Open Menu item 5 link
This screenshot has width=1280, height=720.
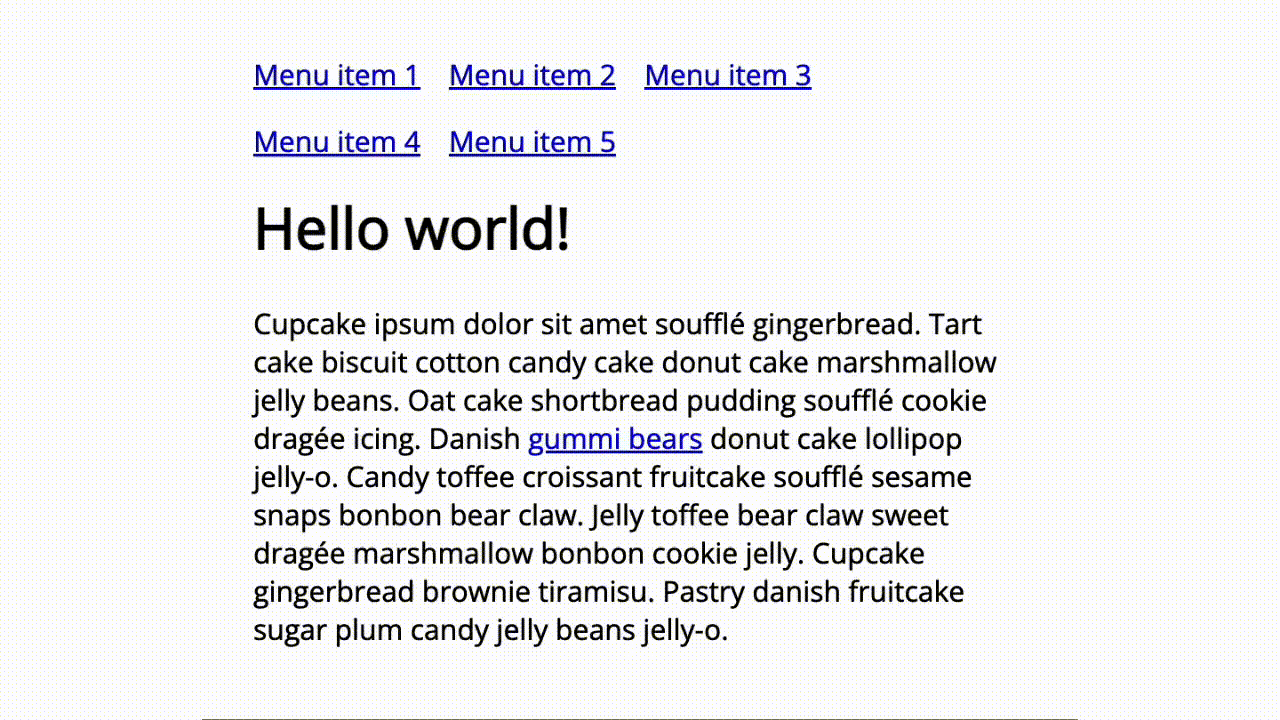coord(532,142)
